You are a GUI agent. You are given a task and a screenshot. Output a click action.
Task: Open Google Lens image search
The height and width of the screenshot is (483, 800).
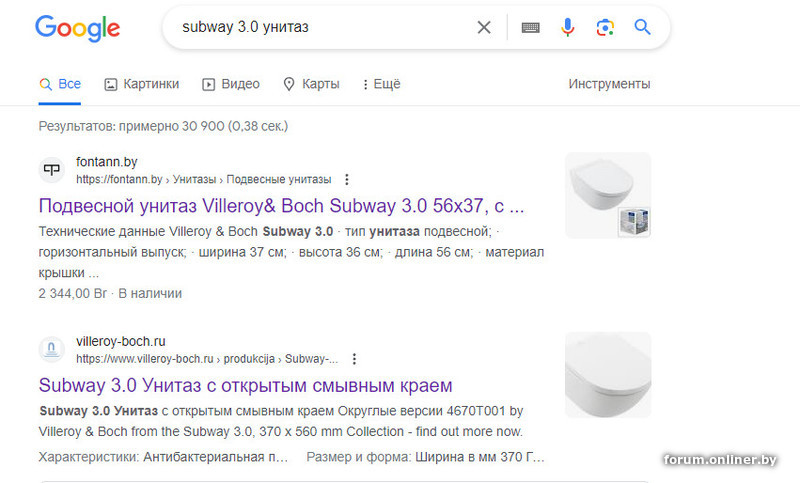tap(605, 28)
